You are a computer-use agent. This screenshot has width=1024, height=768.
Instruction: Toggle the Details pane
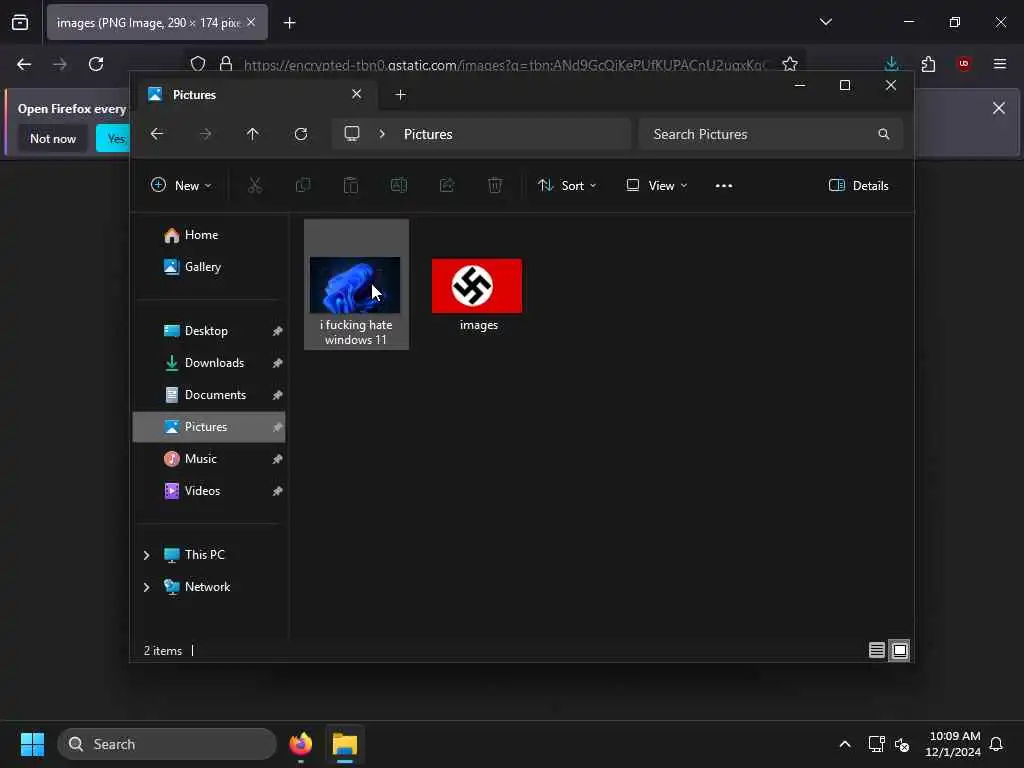point(859,186)
